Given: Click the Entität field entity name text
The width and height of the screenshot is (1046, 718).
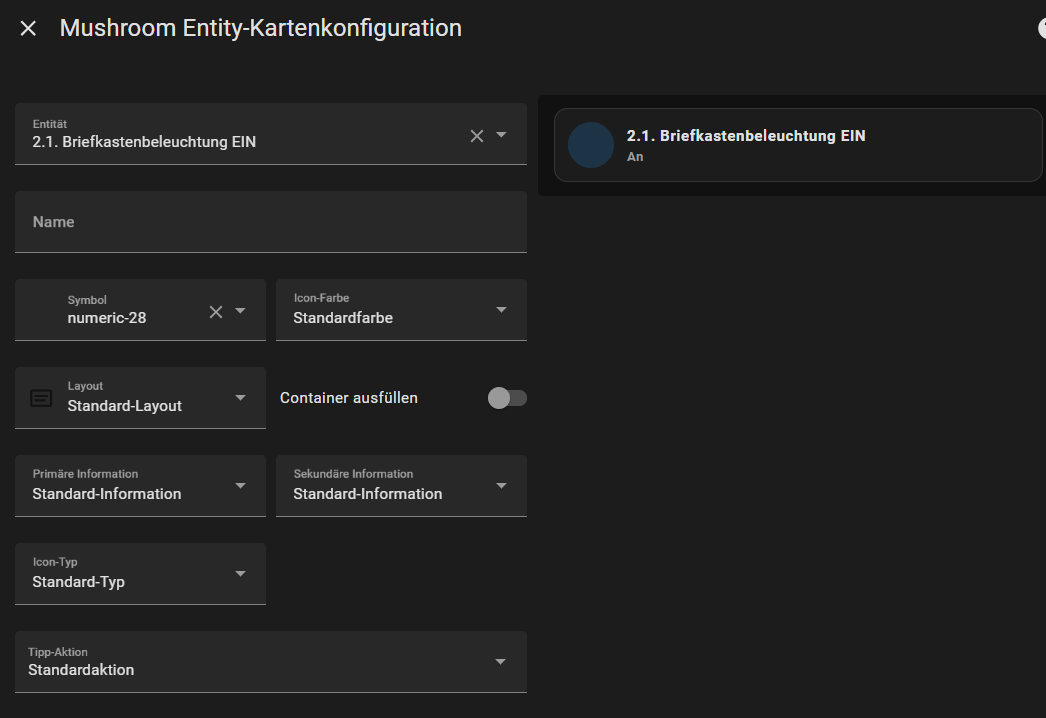Looking at the screenshot, I should click(x=144, y=142).
